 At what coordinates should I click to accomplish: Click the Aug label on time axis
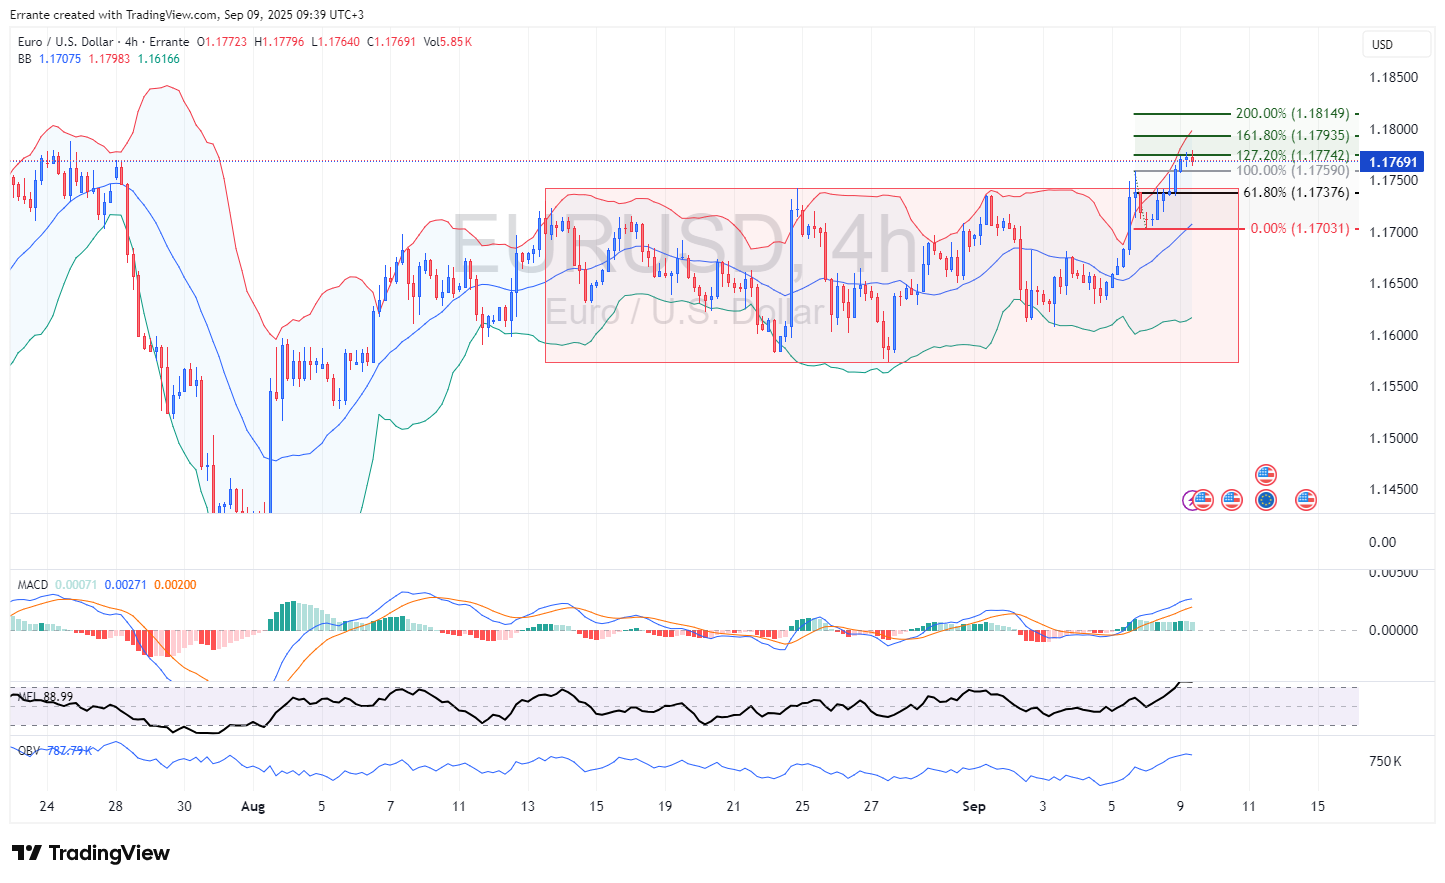point(253,807)
